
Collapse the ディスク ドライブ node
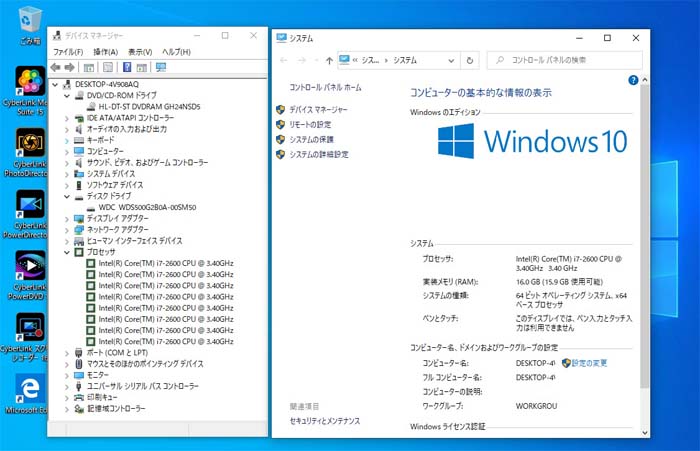click(67, 196)
